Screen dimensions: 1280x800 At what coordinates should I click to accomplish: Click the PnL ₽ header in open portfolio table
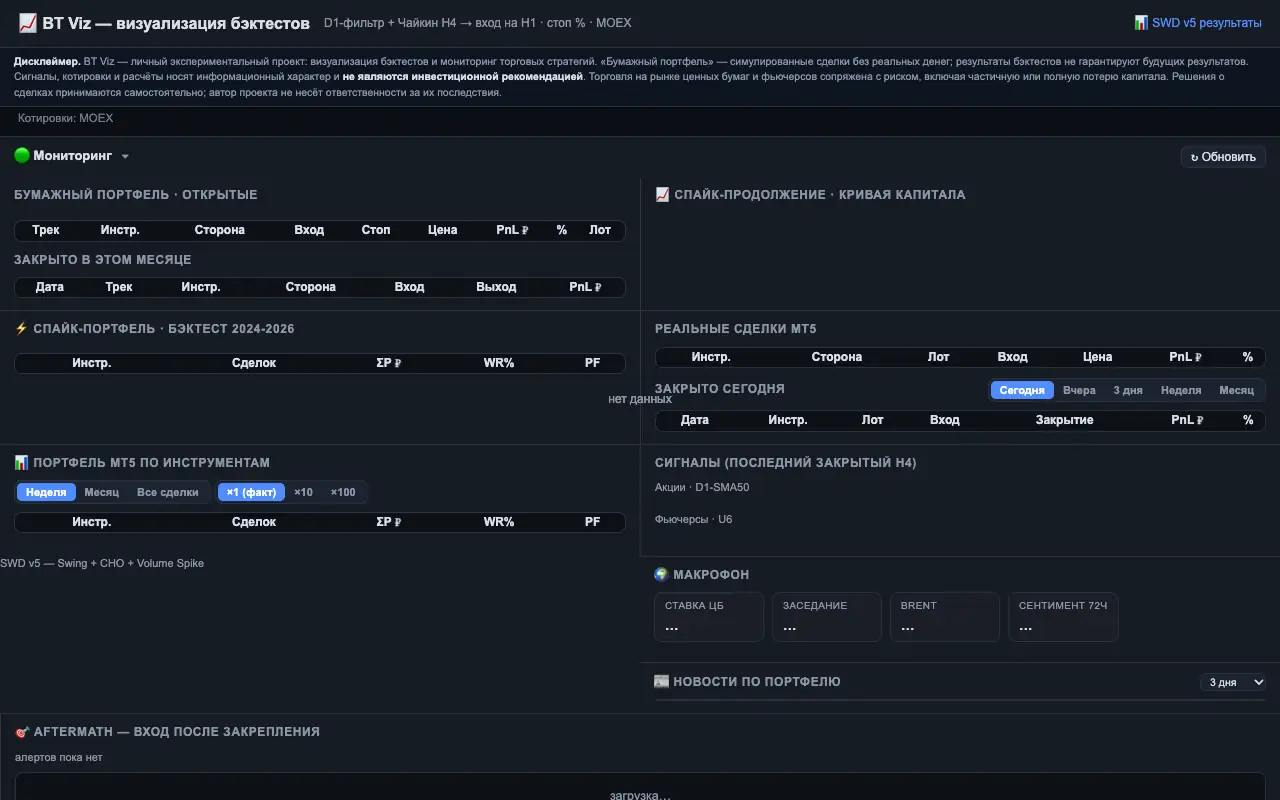[x=513, y=230]
